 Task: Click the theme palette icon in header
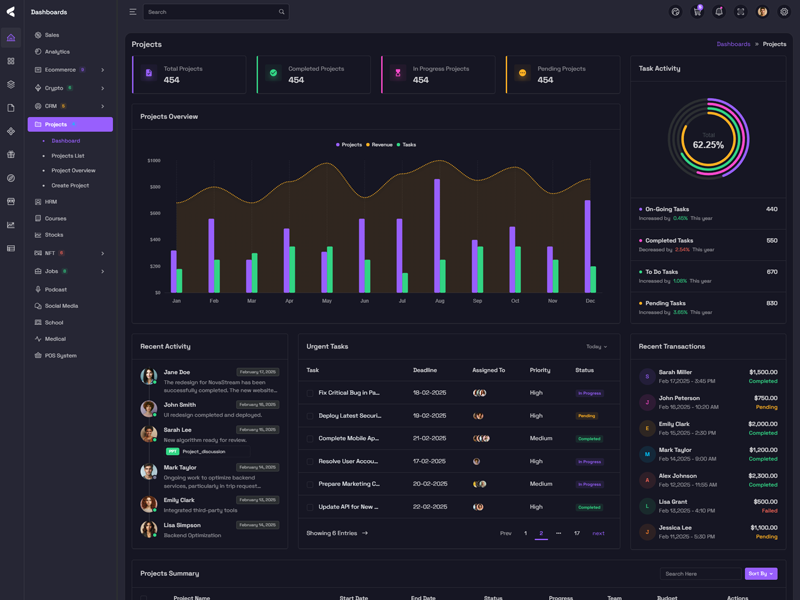pos(675,12)
